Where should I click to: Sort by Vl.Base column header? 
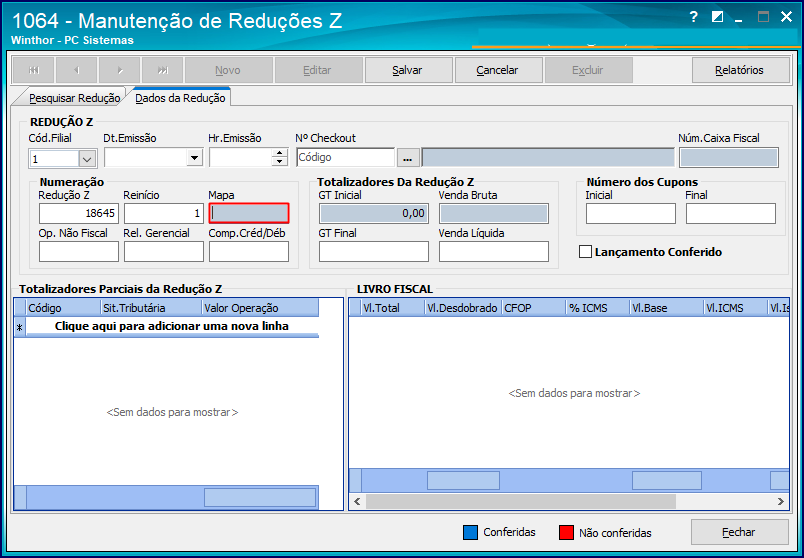pyautogui.click(x=667, y=308)
